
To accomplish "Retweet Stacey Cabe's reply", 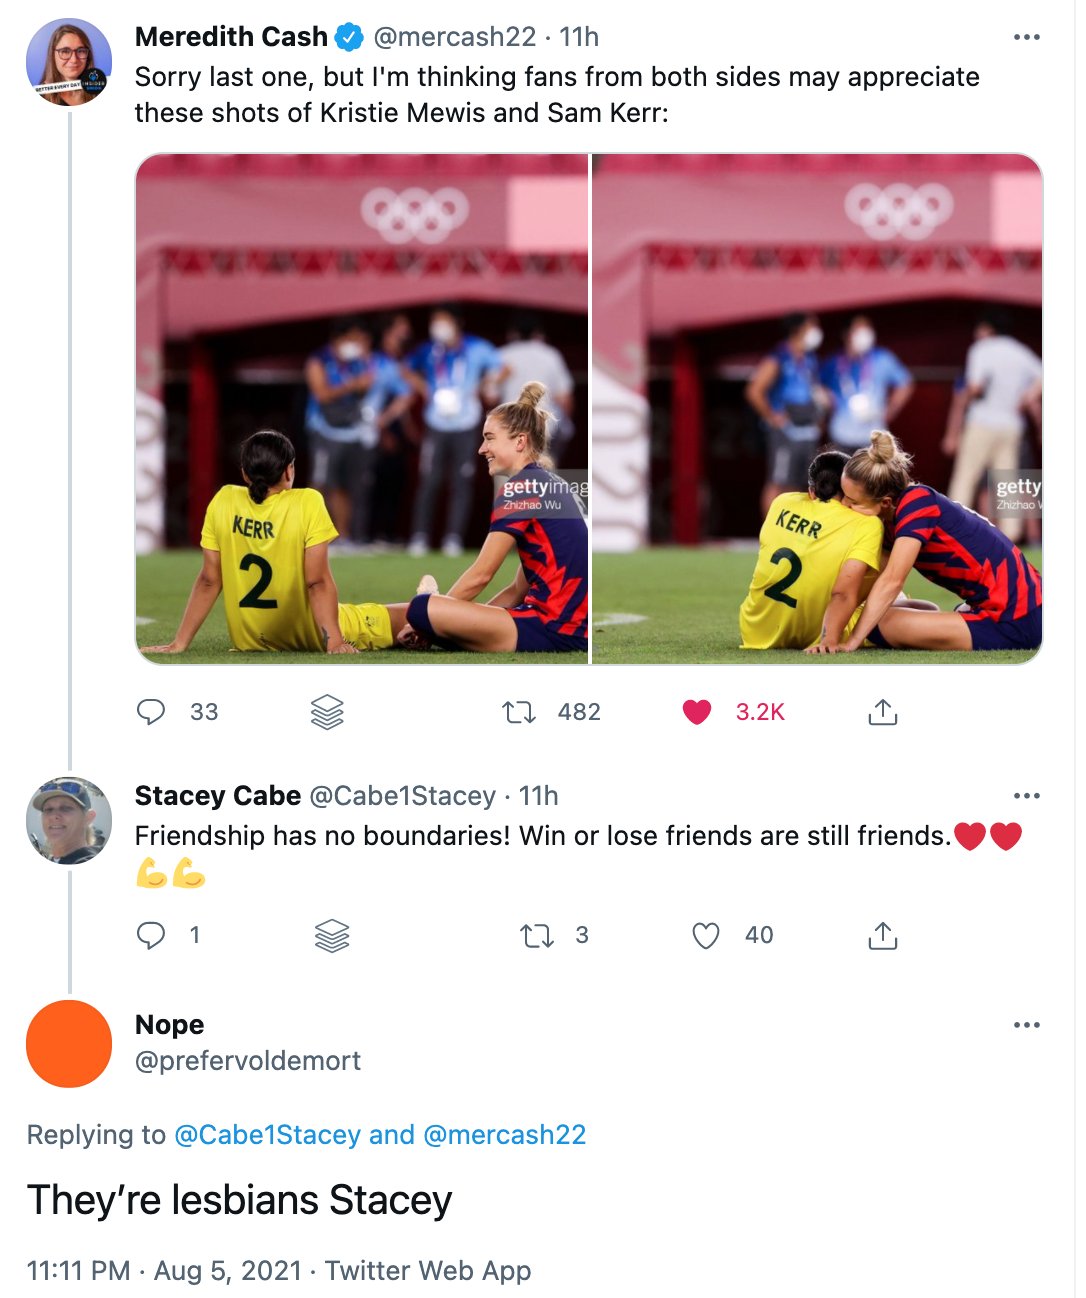I will tap(537, 935).
